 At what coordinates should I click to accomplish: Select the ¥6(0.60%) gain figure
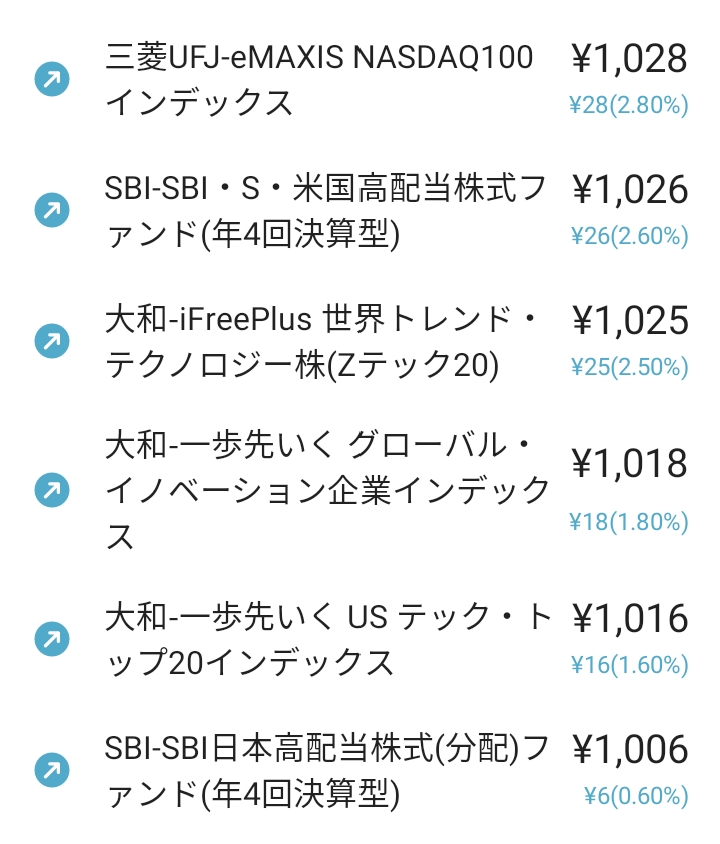tap(636, 796)
